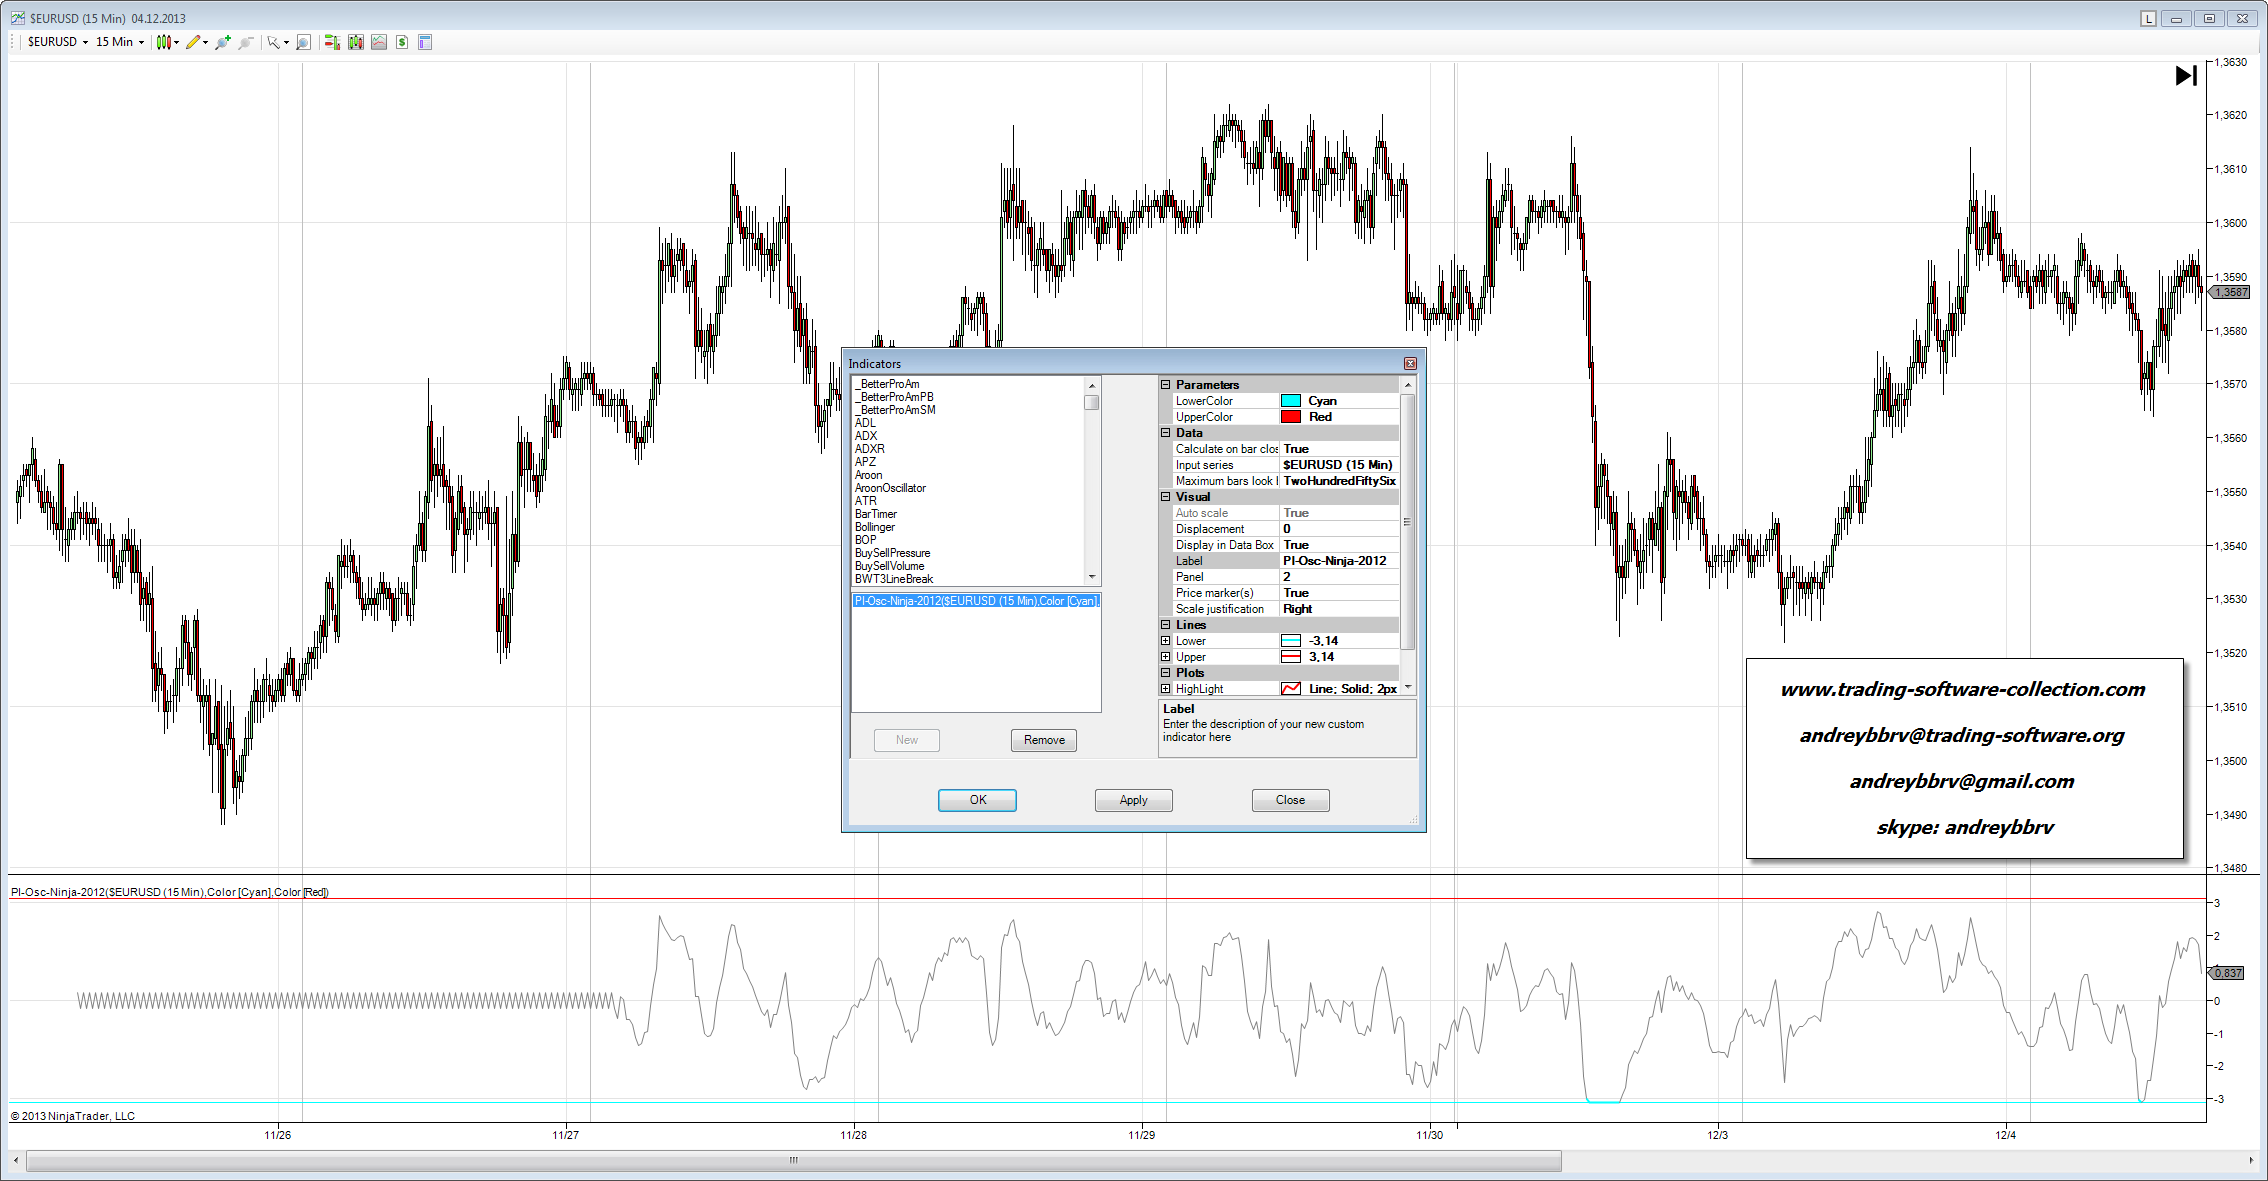Open the pencil drawing tools menu
2268x1181 pixels.
pos(195,42)
